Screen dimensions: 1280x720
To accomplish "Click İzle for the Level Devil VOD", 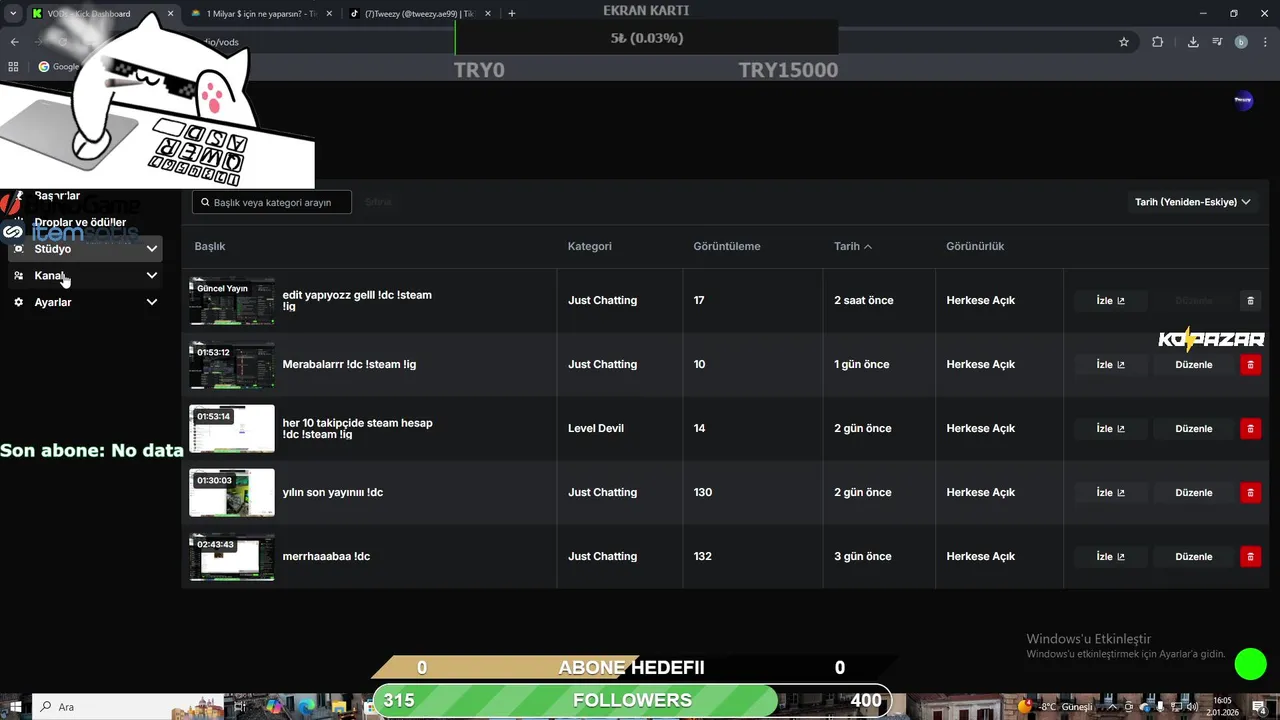I will point(1110,429).
